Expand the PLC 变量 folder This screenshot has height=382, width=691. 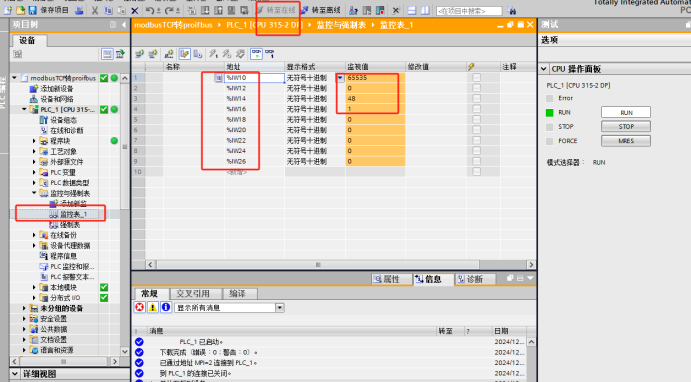click(34, 172)
